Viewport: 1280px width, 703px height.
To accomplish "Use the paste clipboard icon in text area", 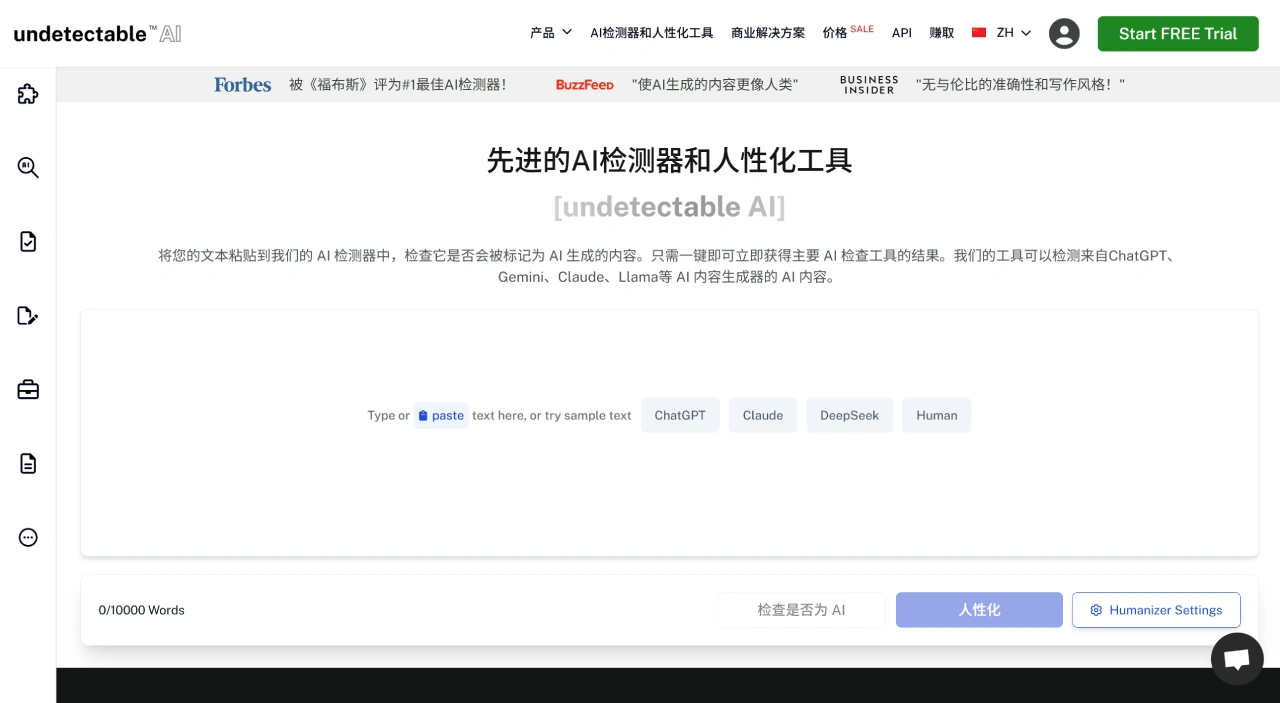I will [440, 415].
